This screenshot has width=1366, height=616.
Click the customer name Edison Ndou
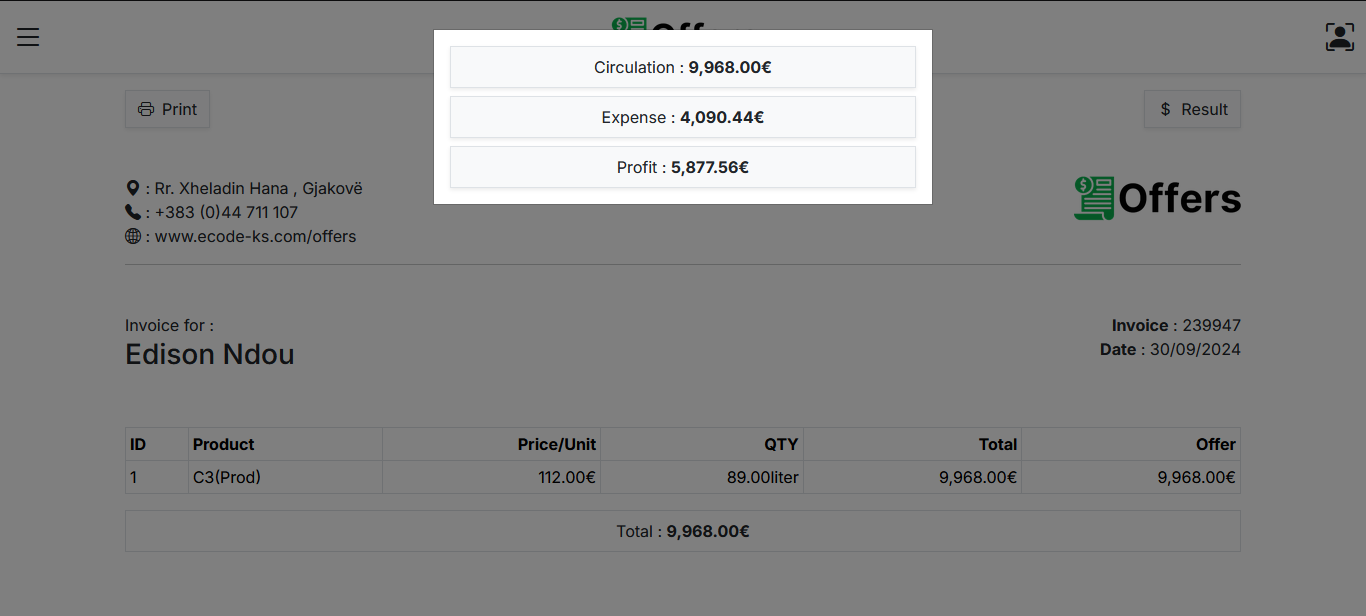[210, 355]
